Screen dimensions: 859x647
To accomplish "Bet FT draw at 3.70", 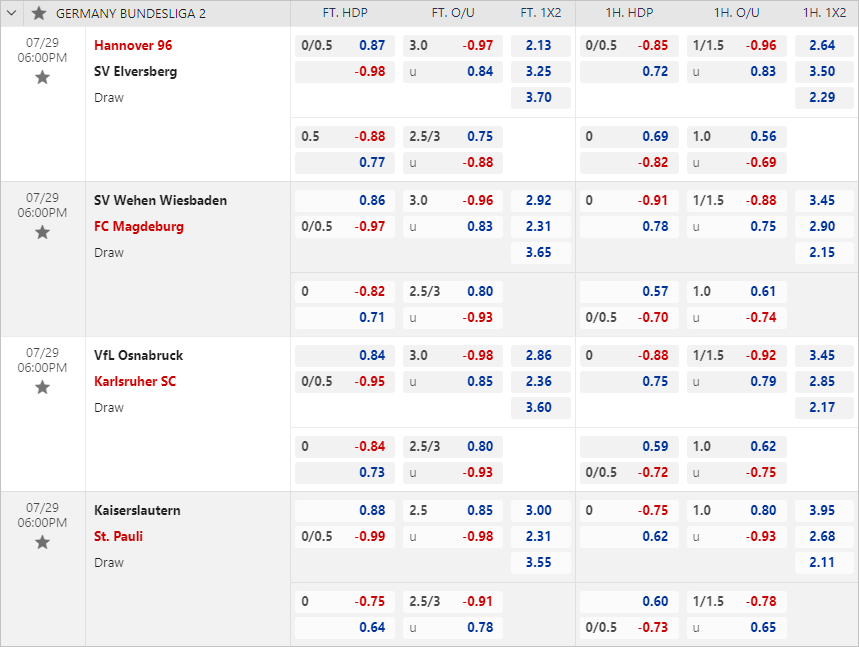I will coord(541,98).
